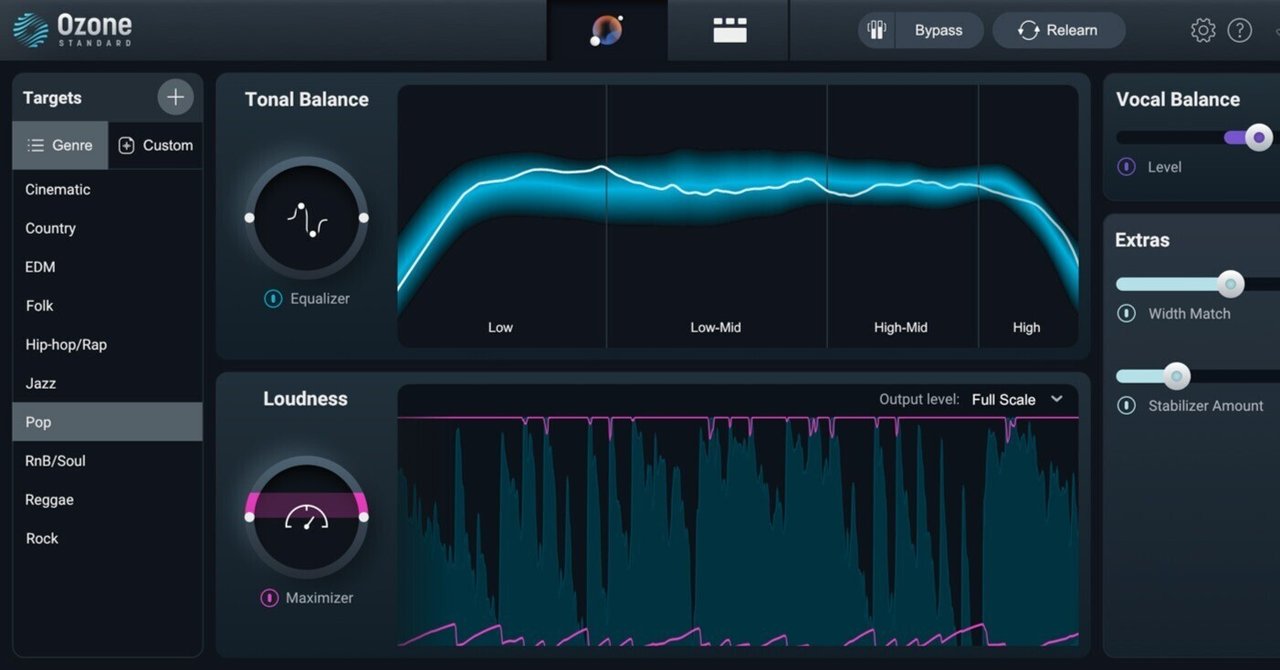Switch to the Genre targets tab
1280x670 pixels.
pyautogui.click(x=60, y=145)
